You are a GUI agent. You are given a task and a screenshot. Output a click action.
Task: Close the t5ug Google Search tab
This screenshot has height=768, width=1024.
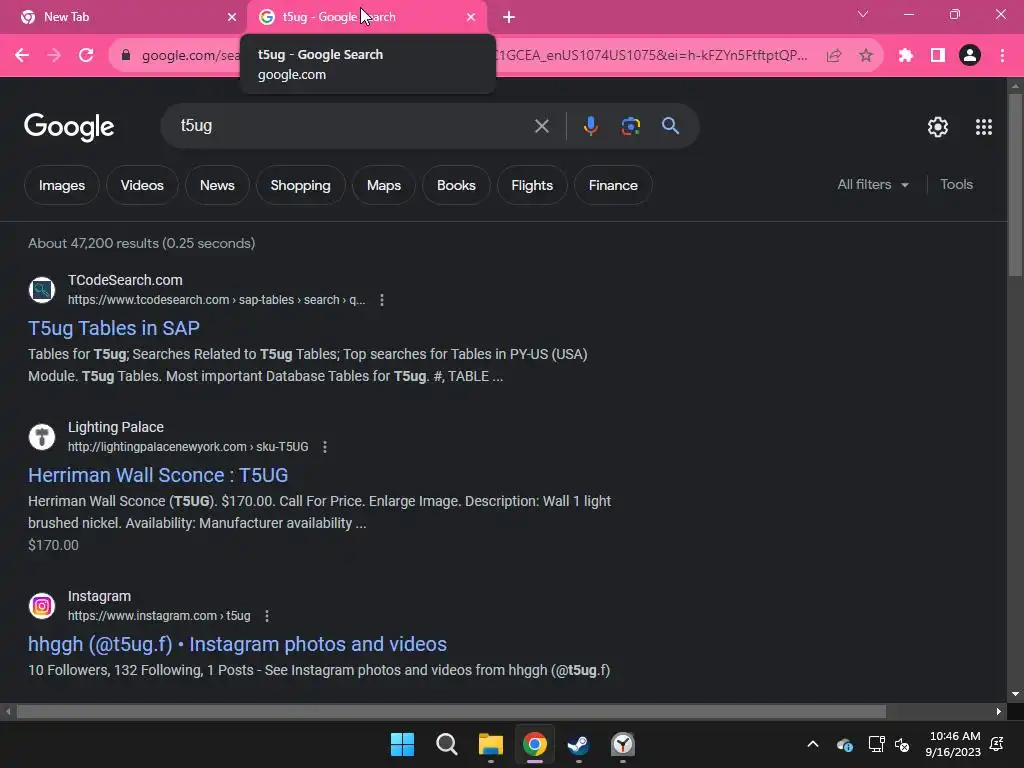point(471,18)
